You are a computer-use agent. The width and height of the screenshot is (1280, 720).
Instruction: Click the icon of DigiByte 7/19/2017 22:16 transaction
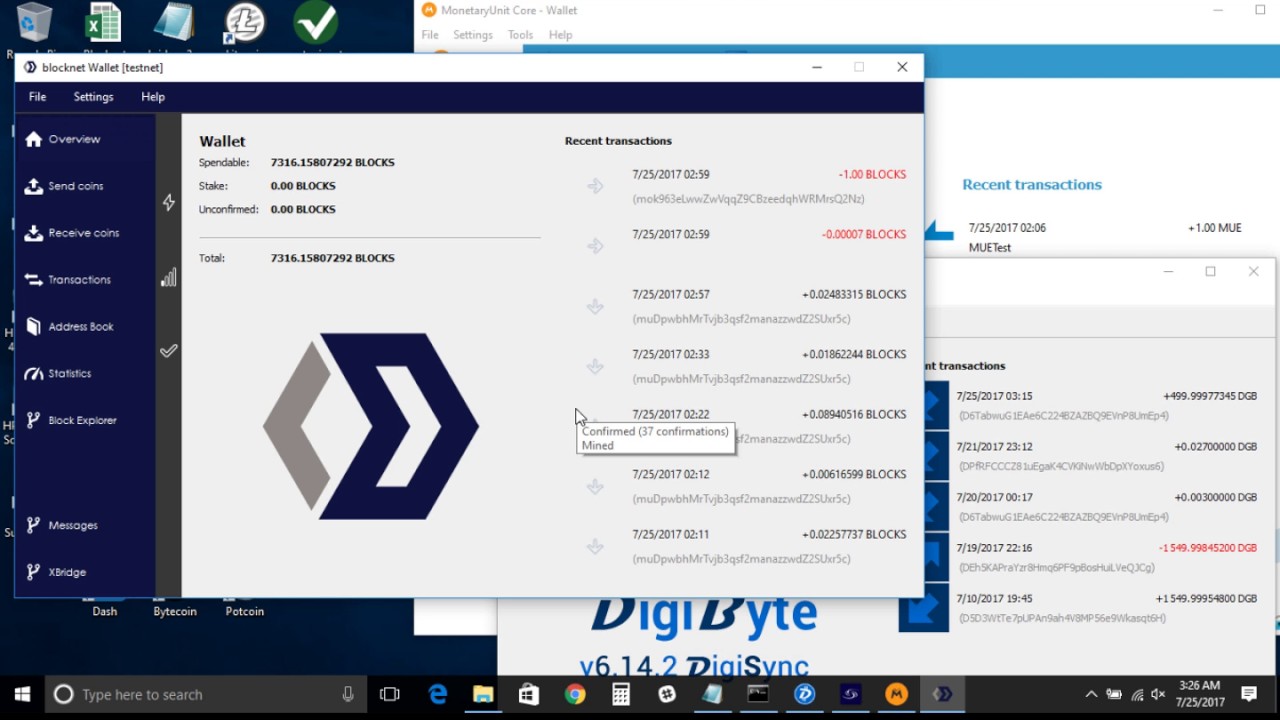(x=936, y=557)
